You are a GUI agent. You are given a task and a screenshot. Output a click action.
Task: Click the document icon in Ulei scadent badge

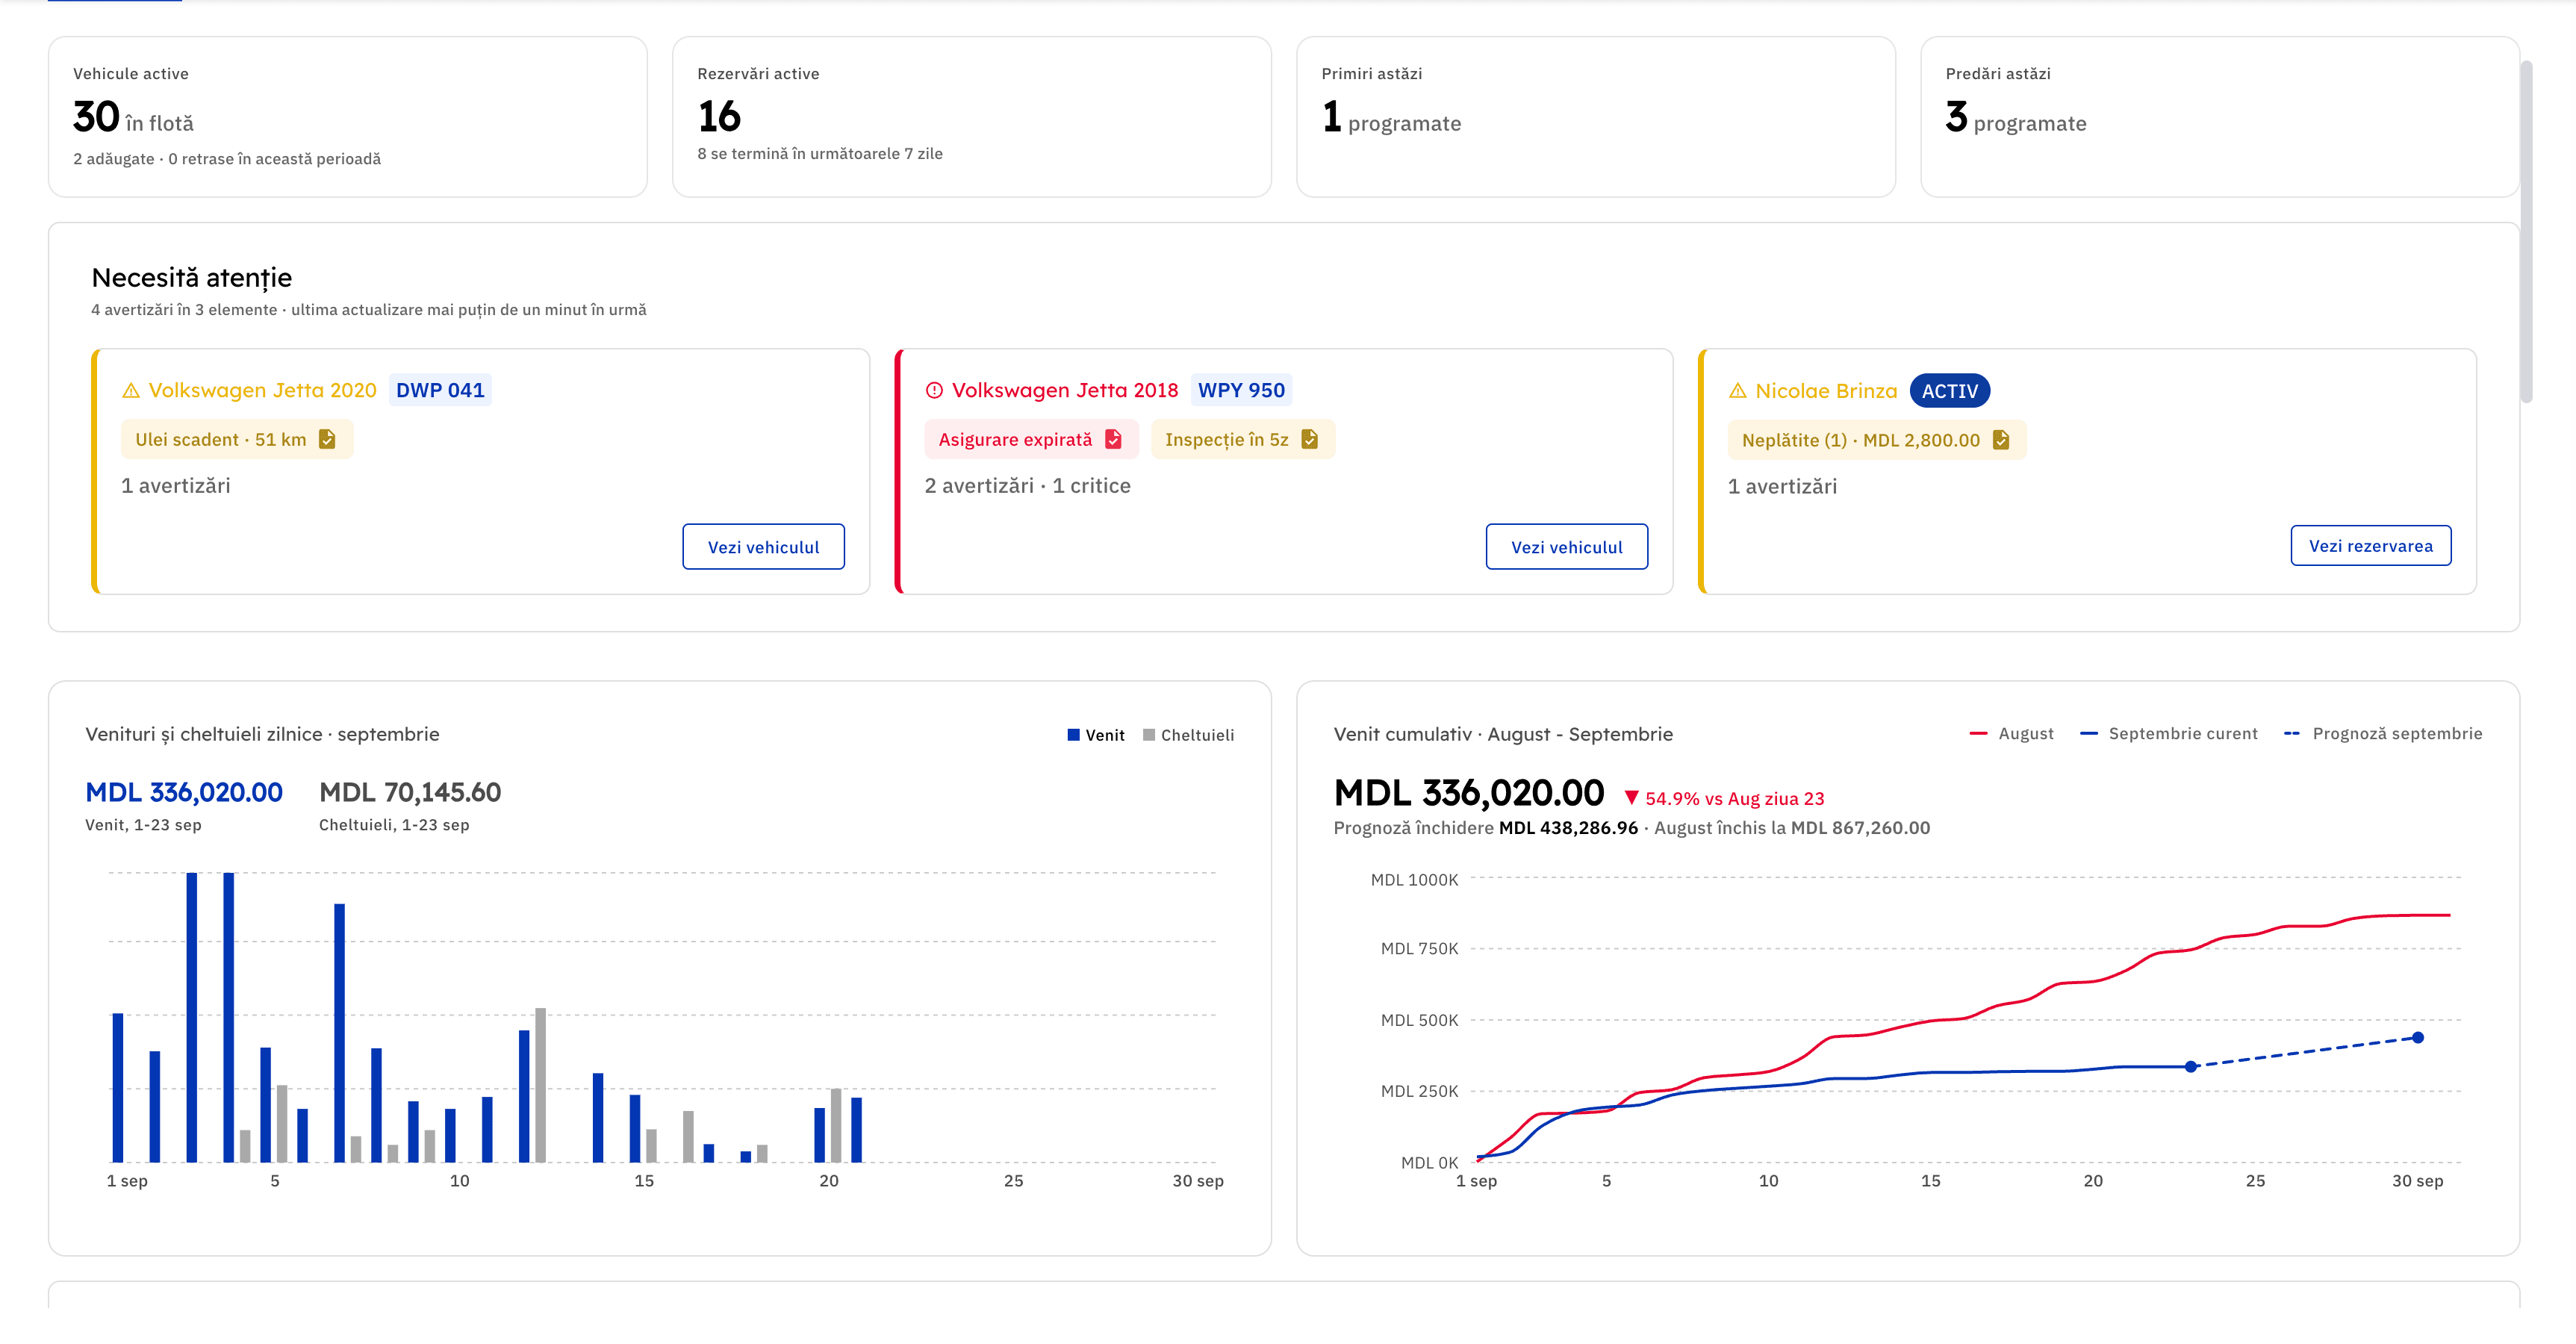[x=327, y=439]
